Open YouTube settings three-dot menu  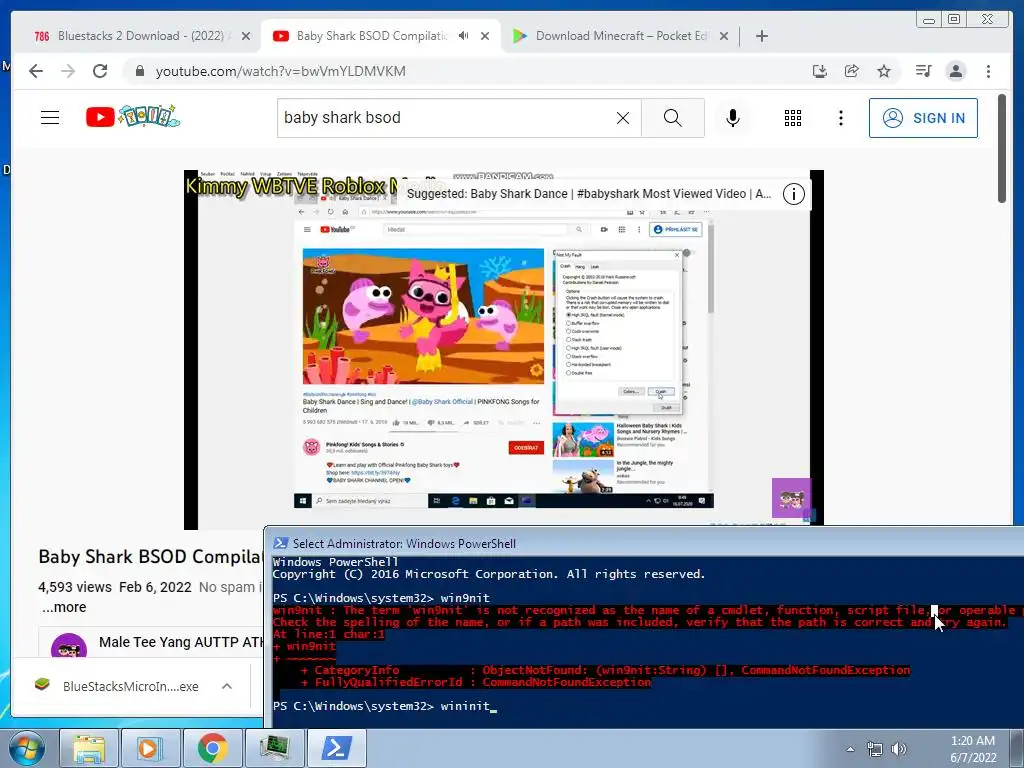click(x=840, y=118)
